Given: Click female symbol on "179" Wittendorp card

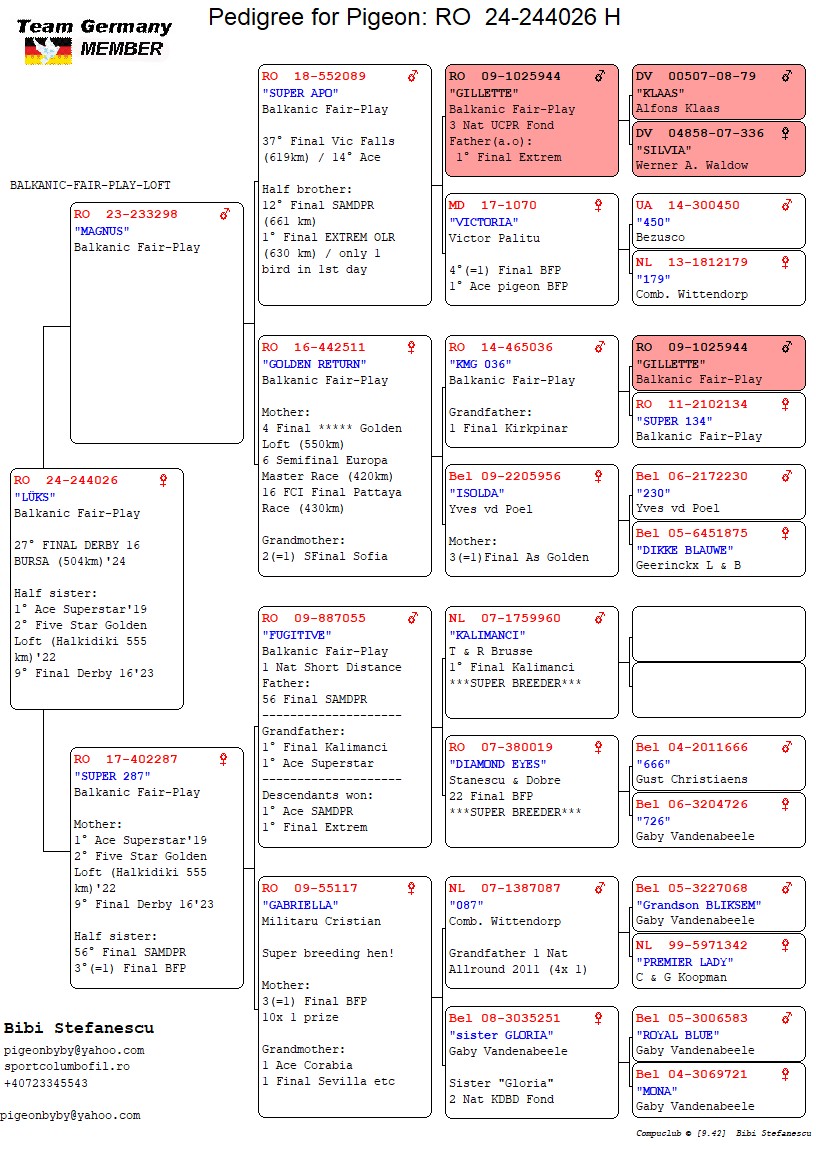Looking at the screenshot, I should pos(785,262).
